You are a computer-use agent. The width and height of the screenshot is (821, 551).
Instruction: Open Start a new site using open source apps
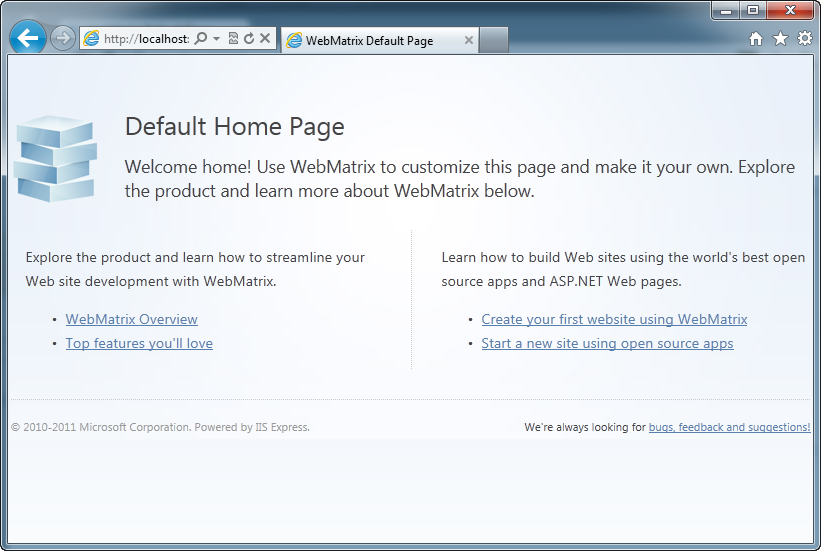(607, 344)
